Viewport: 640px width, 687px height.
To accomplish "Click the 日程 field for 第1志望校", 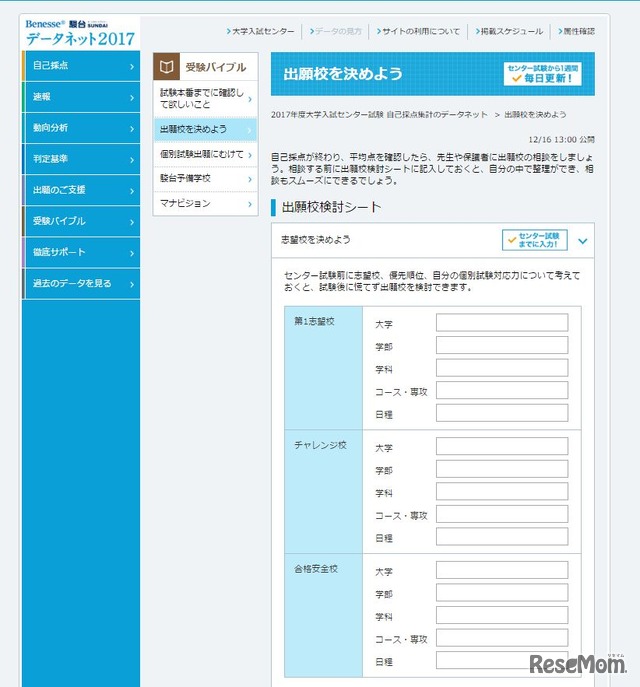I will (x=502, y=413).
